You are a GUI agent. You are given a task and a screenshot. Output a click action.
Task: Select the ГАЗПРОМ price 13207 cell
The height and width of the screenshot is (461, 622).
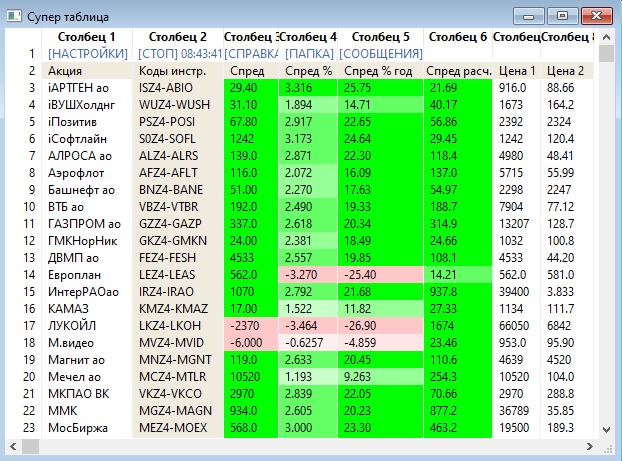pyautogui.click(x=516, y=224)
